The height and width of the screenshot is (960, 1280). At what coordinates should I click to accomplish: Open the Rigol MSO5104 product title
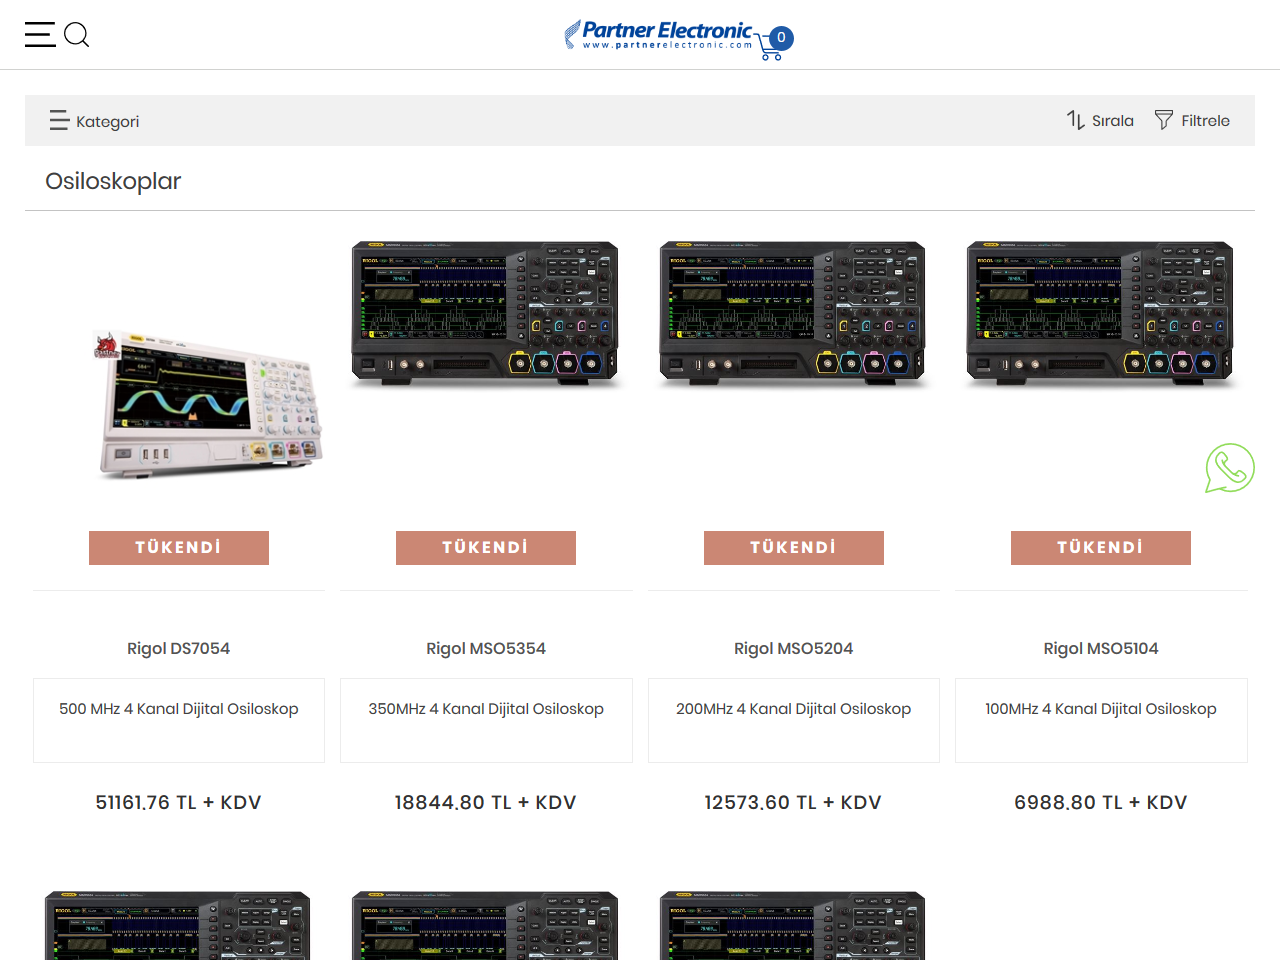click(x=1101, y=648)
